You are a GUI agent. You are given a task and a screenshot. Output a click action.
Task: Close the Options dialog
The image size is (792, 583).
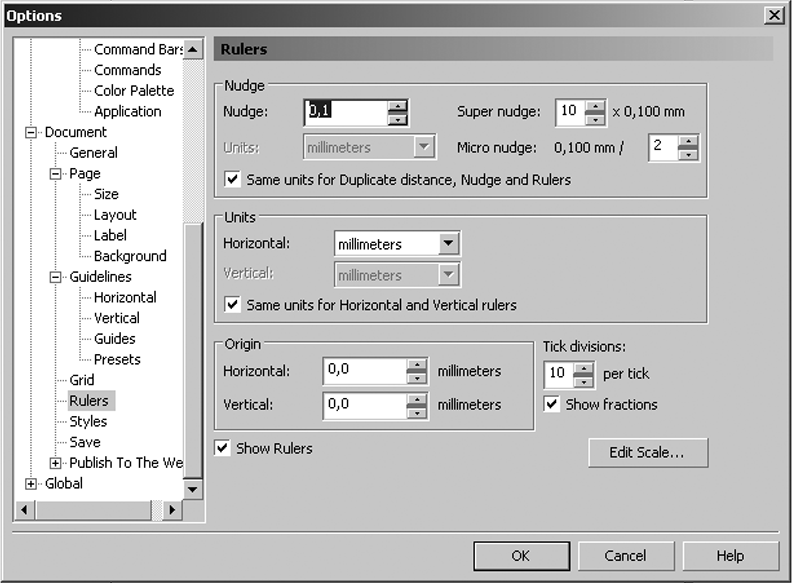coord(774,15)
